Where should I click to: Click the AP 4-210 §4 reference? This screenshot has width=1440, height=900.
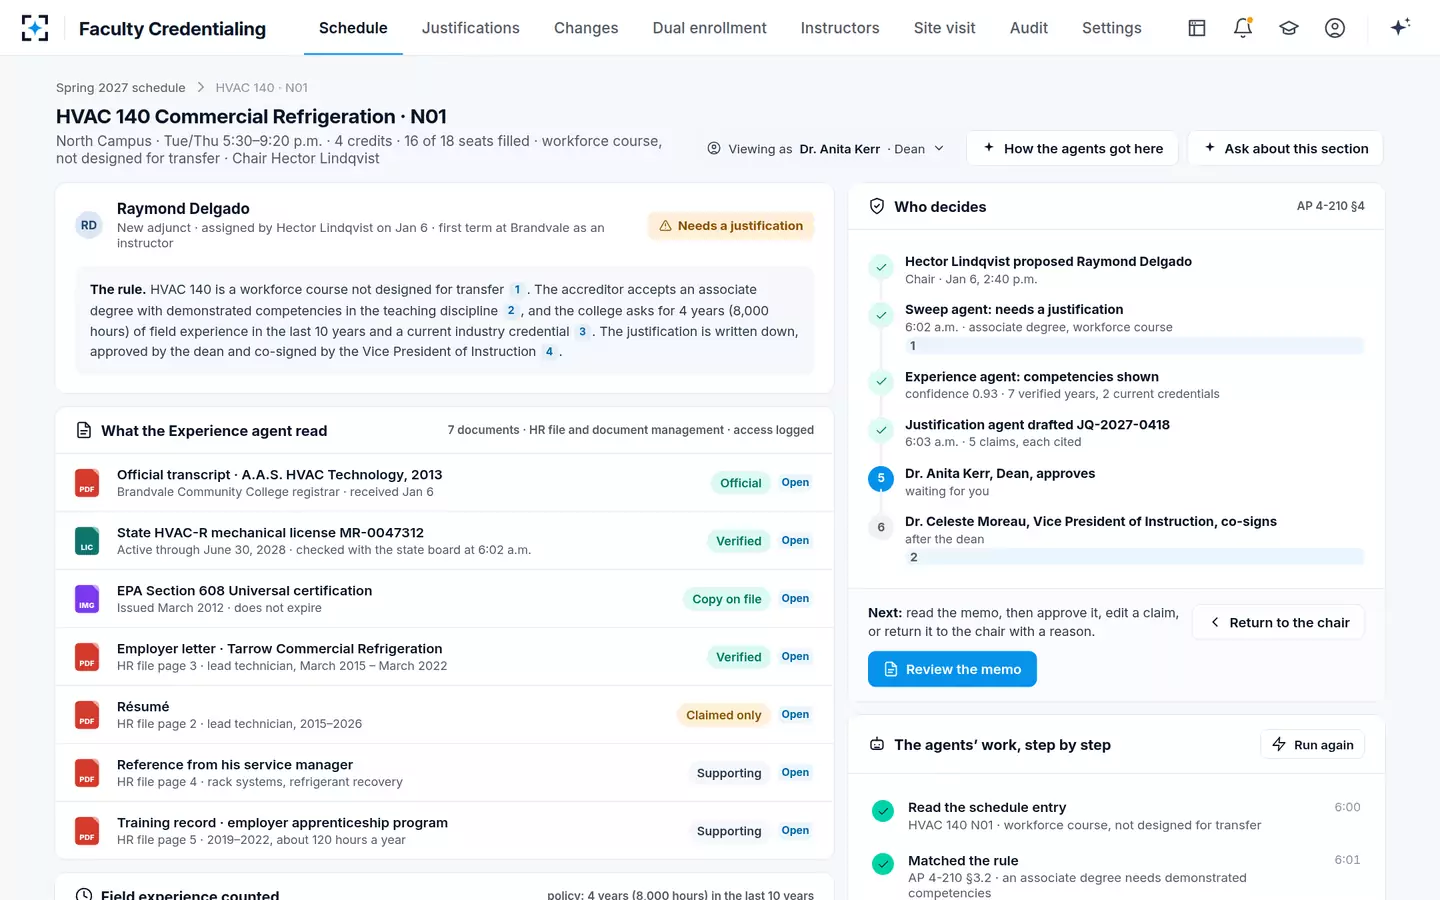(x=1331, y=206)
